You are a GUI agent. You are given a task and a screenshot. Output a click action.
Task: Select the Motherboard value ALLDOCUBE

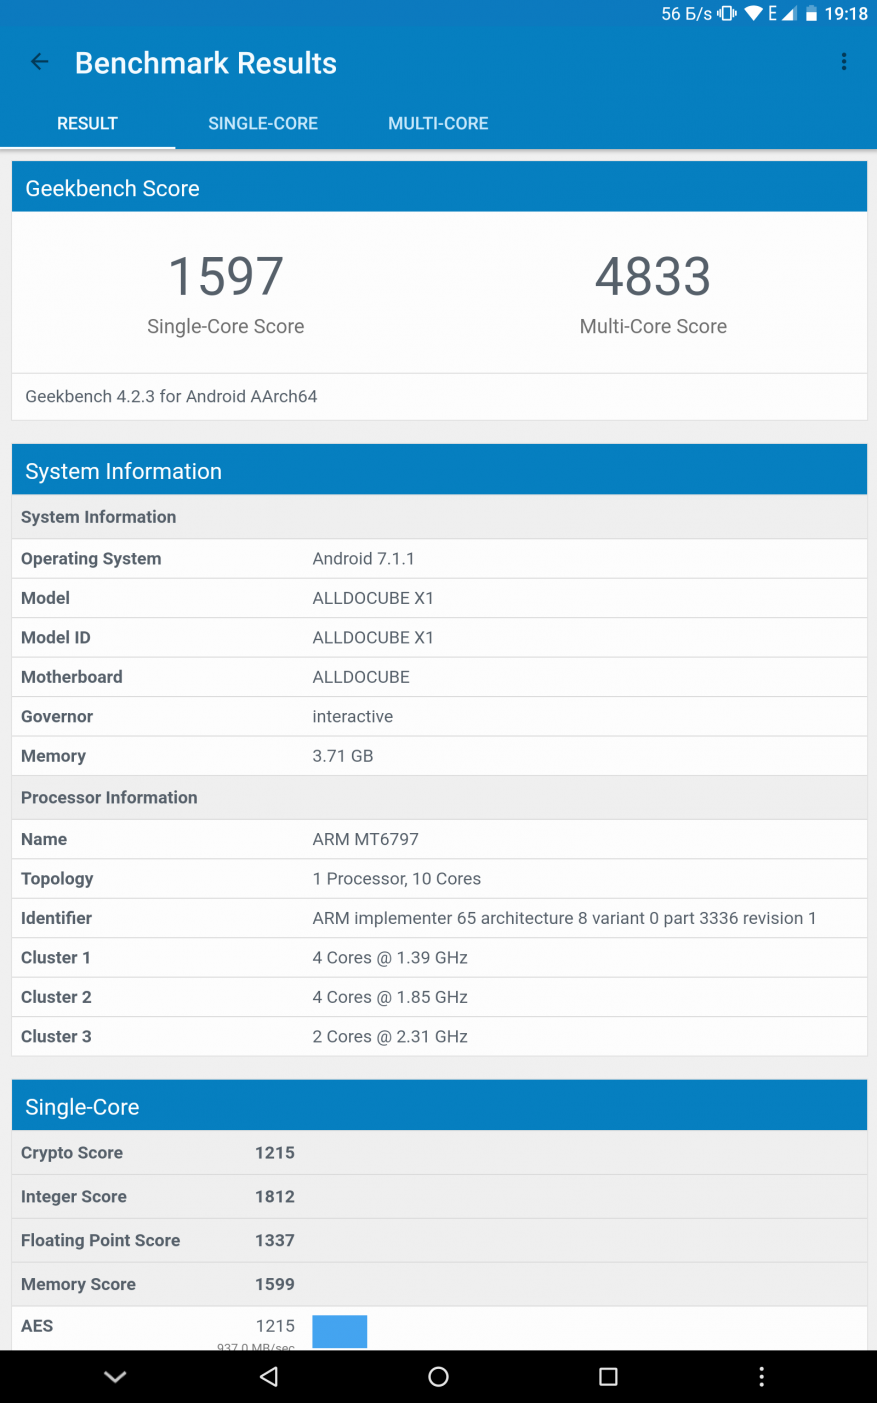(361, 677)
